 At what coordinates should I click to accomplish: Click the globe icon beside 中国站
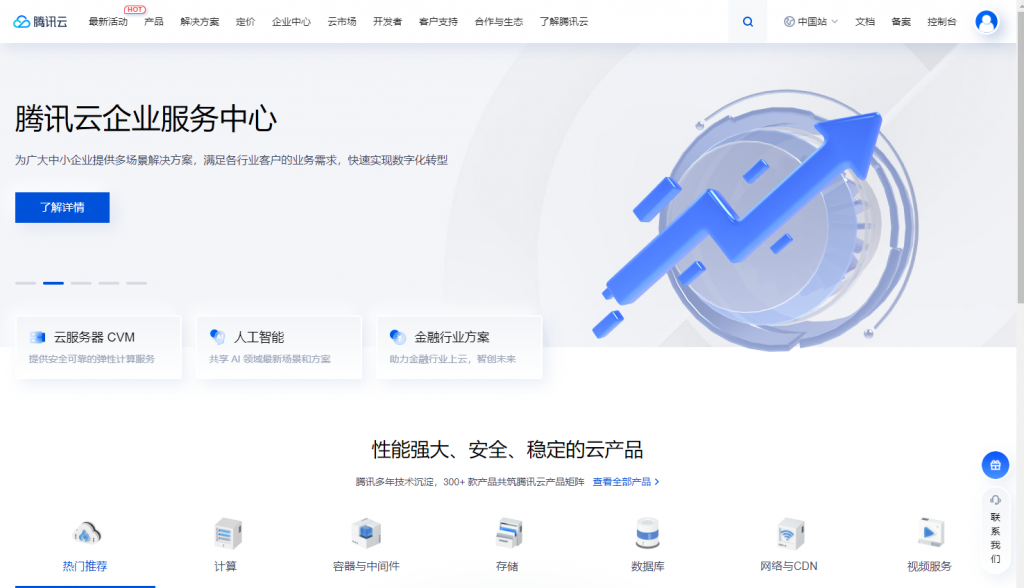tap(789, 22)
